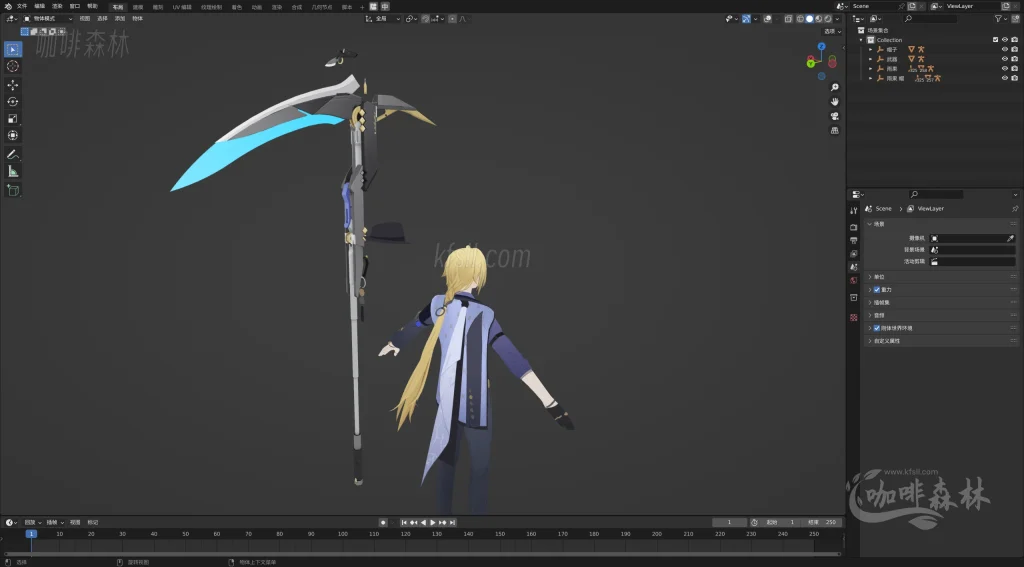Viewport: 1024px width, 567px height.
Task: Collapse the Collection tree item
Action: tap(861, 40)
